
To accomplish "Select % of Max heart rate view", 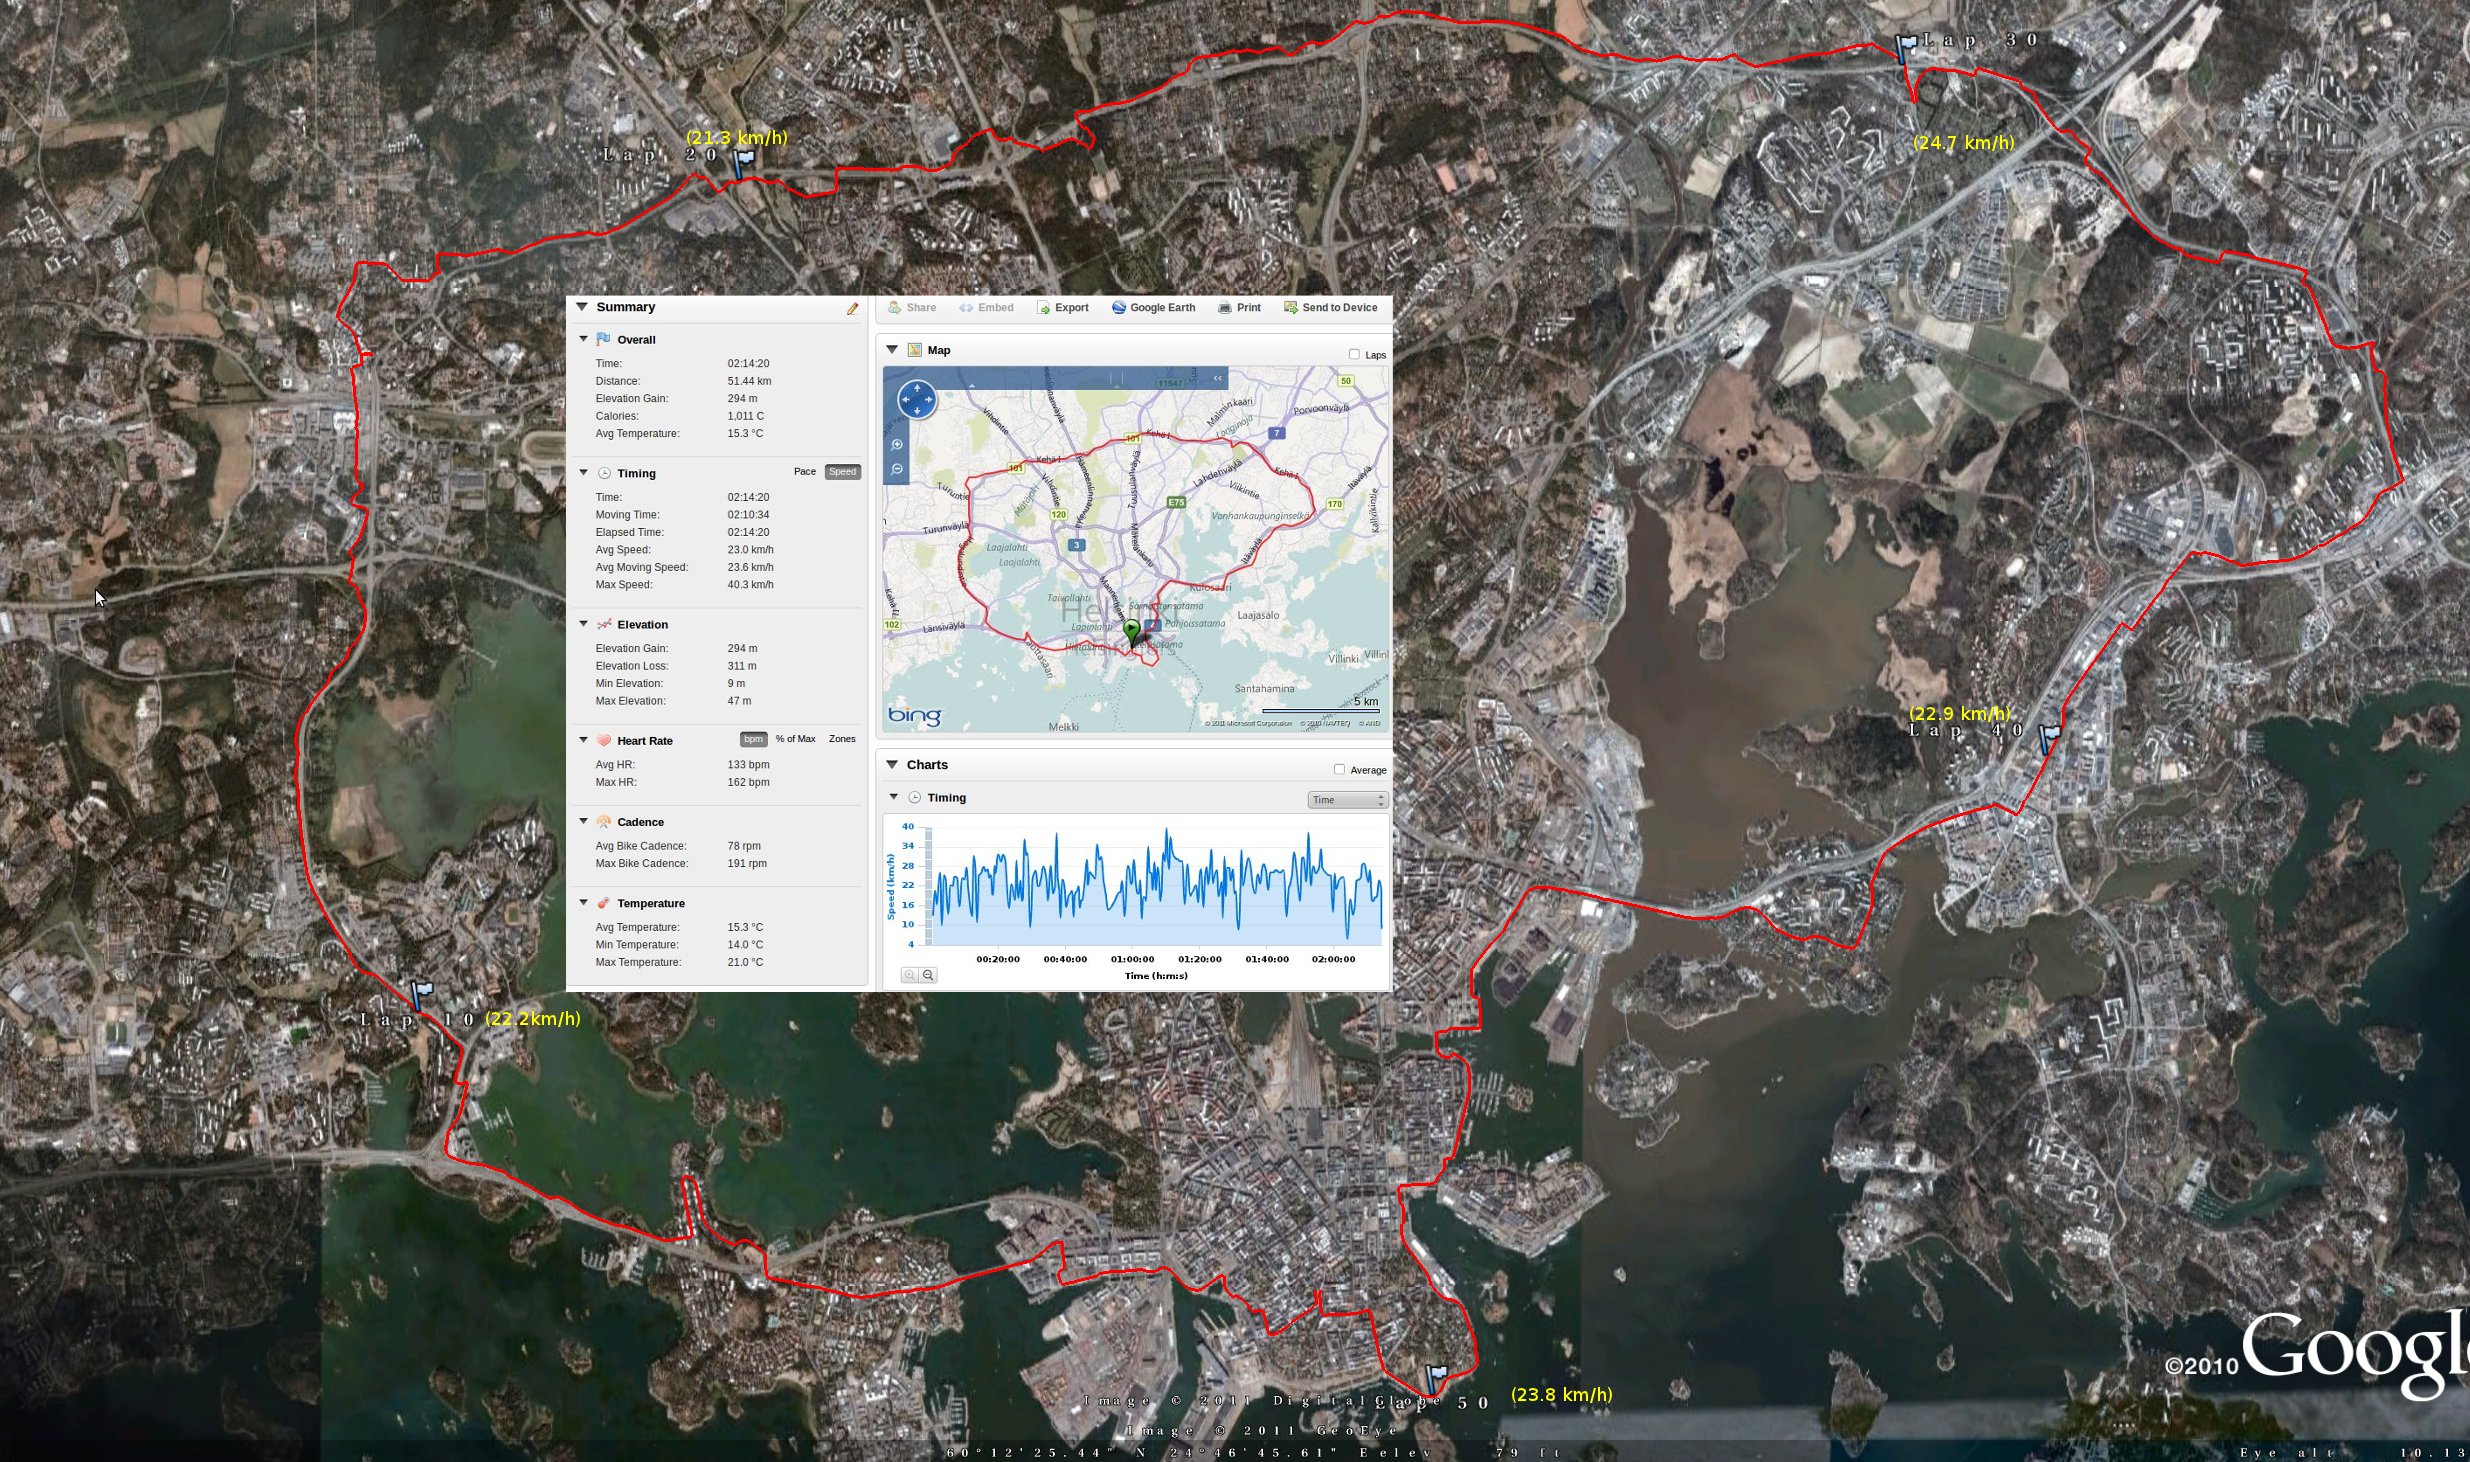I will 796,739.
